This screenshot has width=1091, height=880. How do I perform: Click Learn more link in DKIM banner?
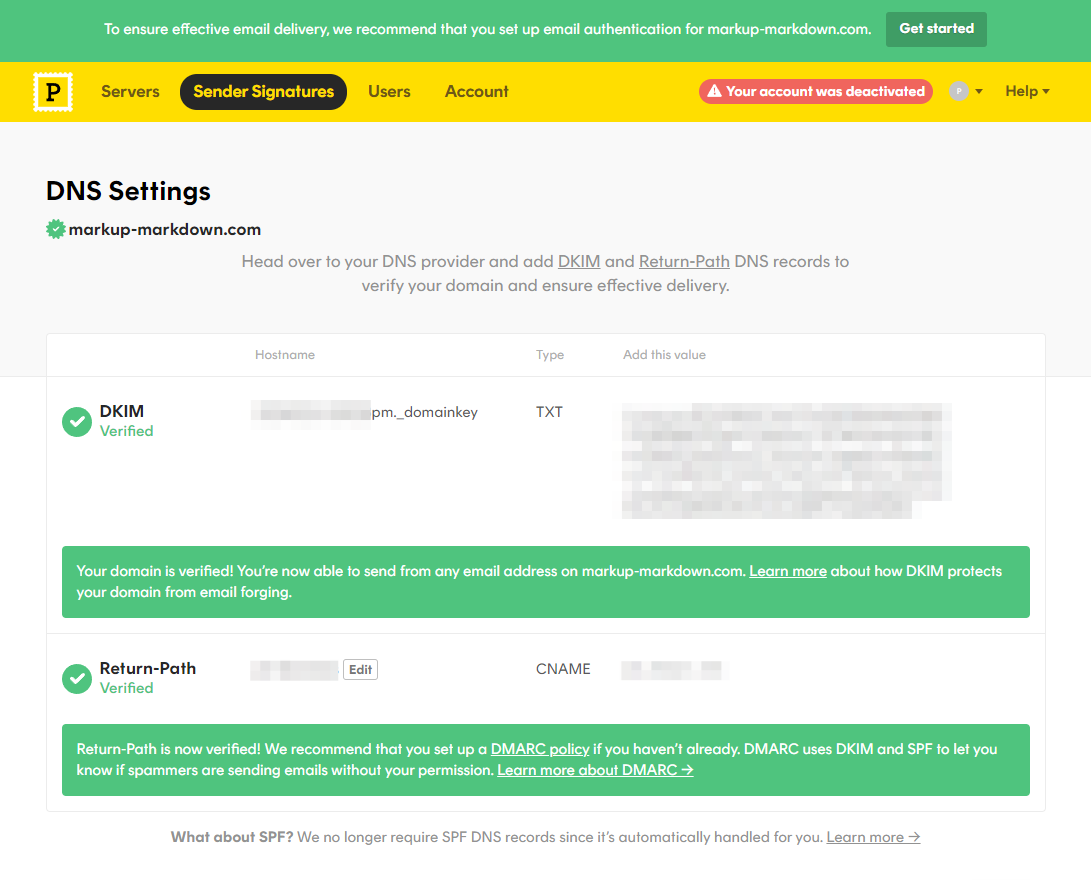pyautogui.click(x=788, y=571)
